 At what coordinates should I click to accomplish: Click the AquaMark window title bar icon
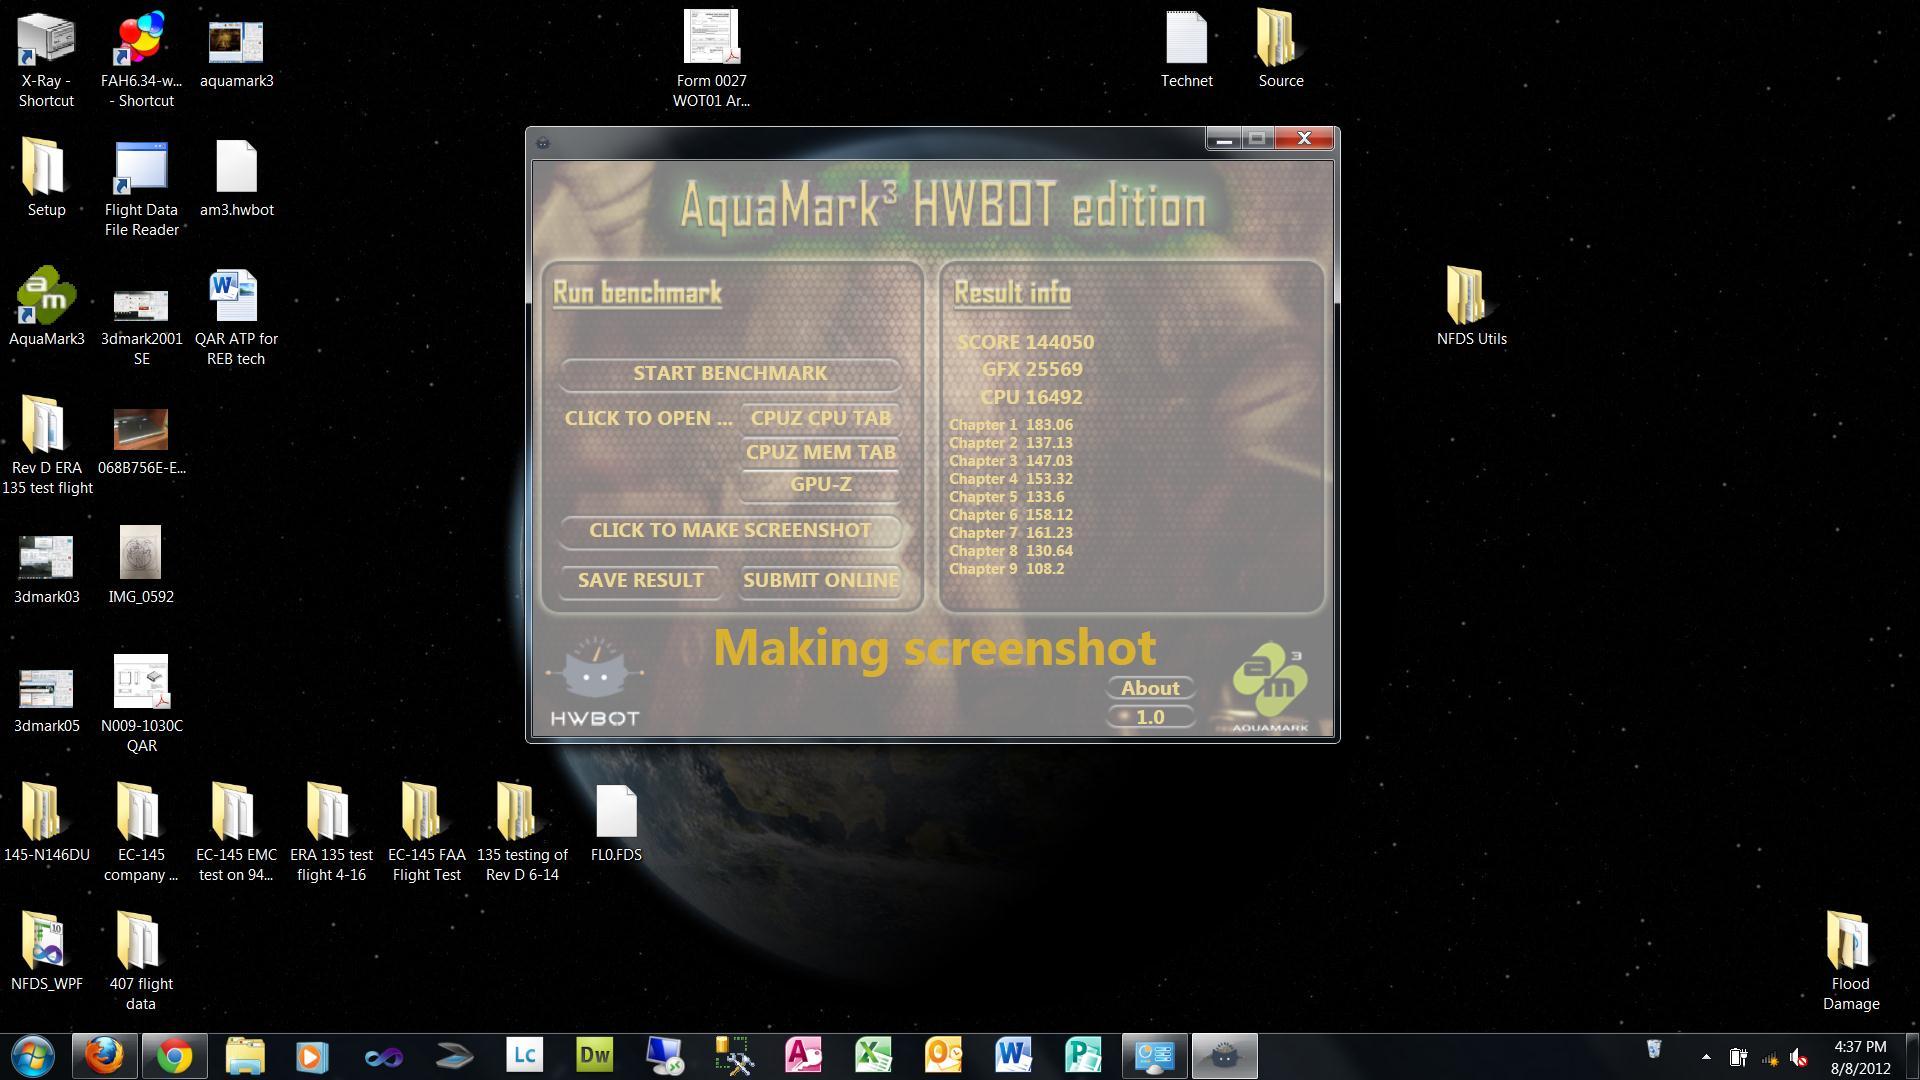543,143
